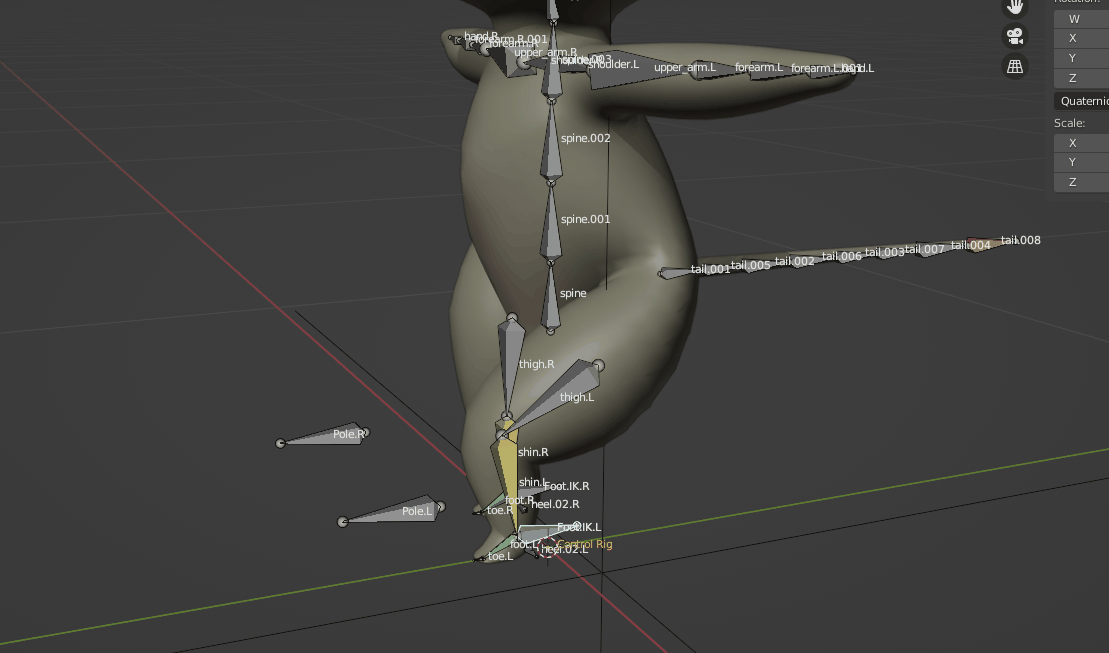Viewport: 1109px width, 653px height.
Task: Switch perspective/orthographic with the grid icon
Action: (x=1015, y=67)
